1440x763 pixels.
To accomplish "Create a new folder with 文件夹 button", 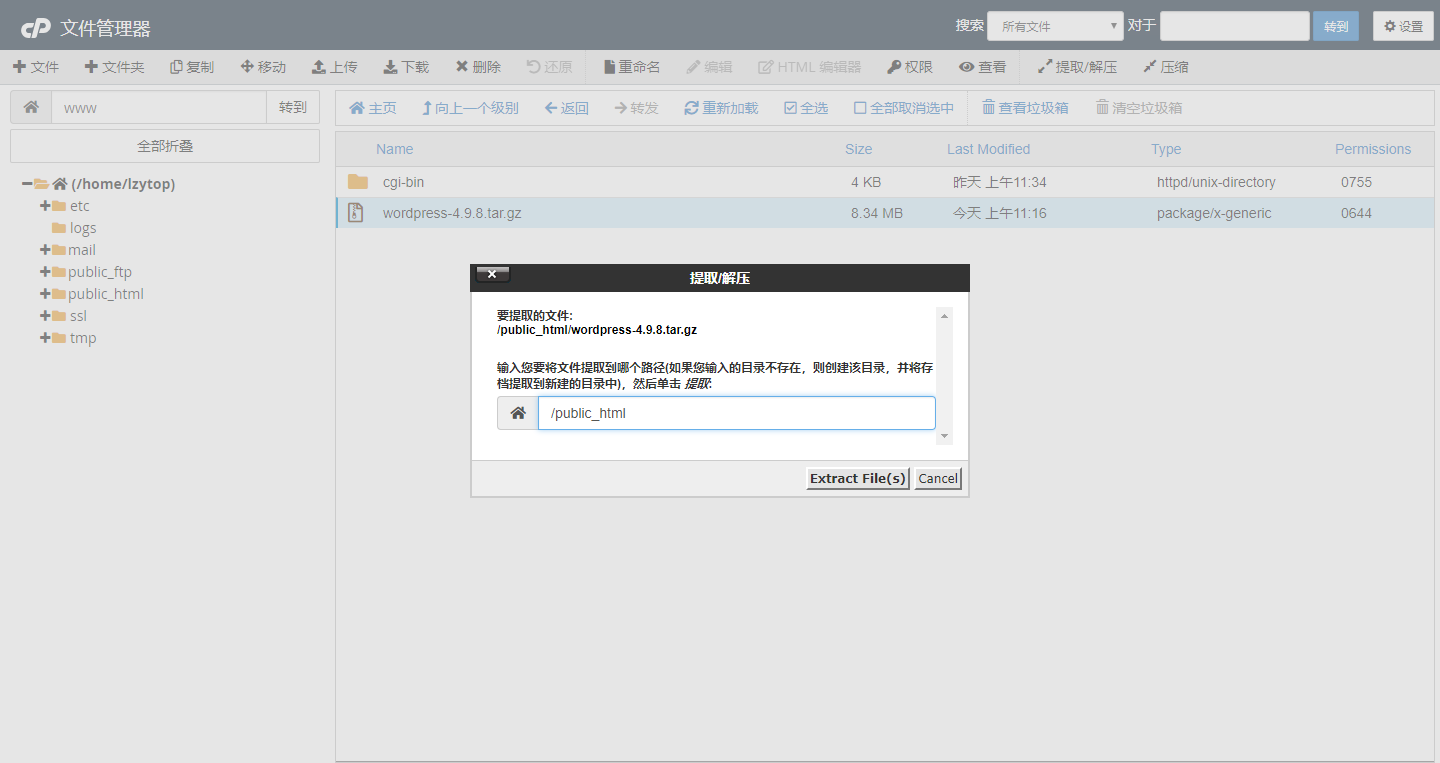I will pos(114,67).
